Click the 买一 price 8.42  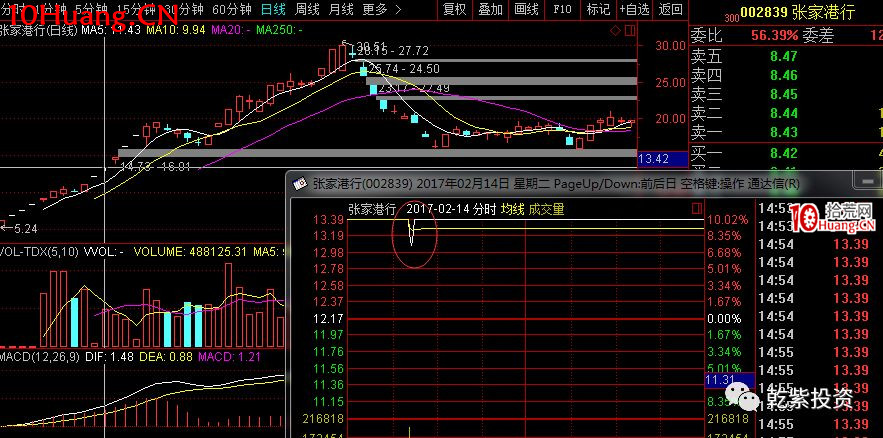coord(783,154)
